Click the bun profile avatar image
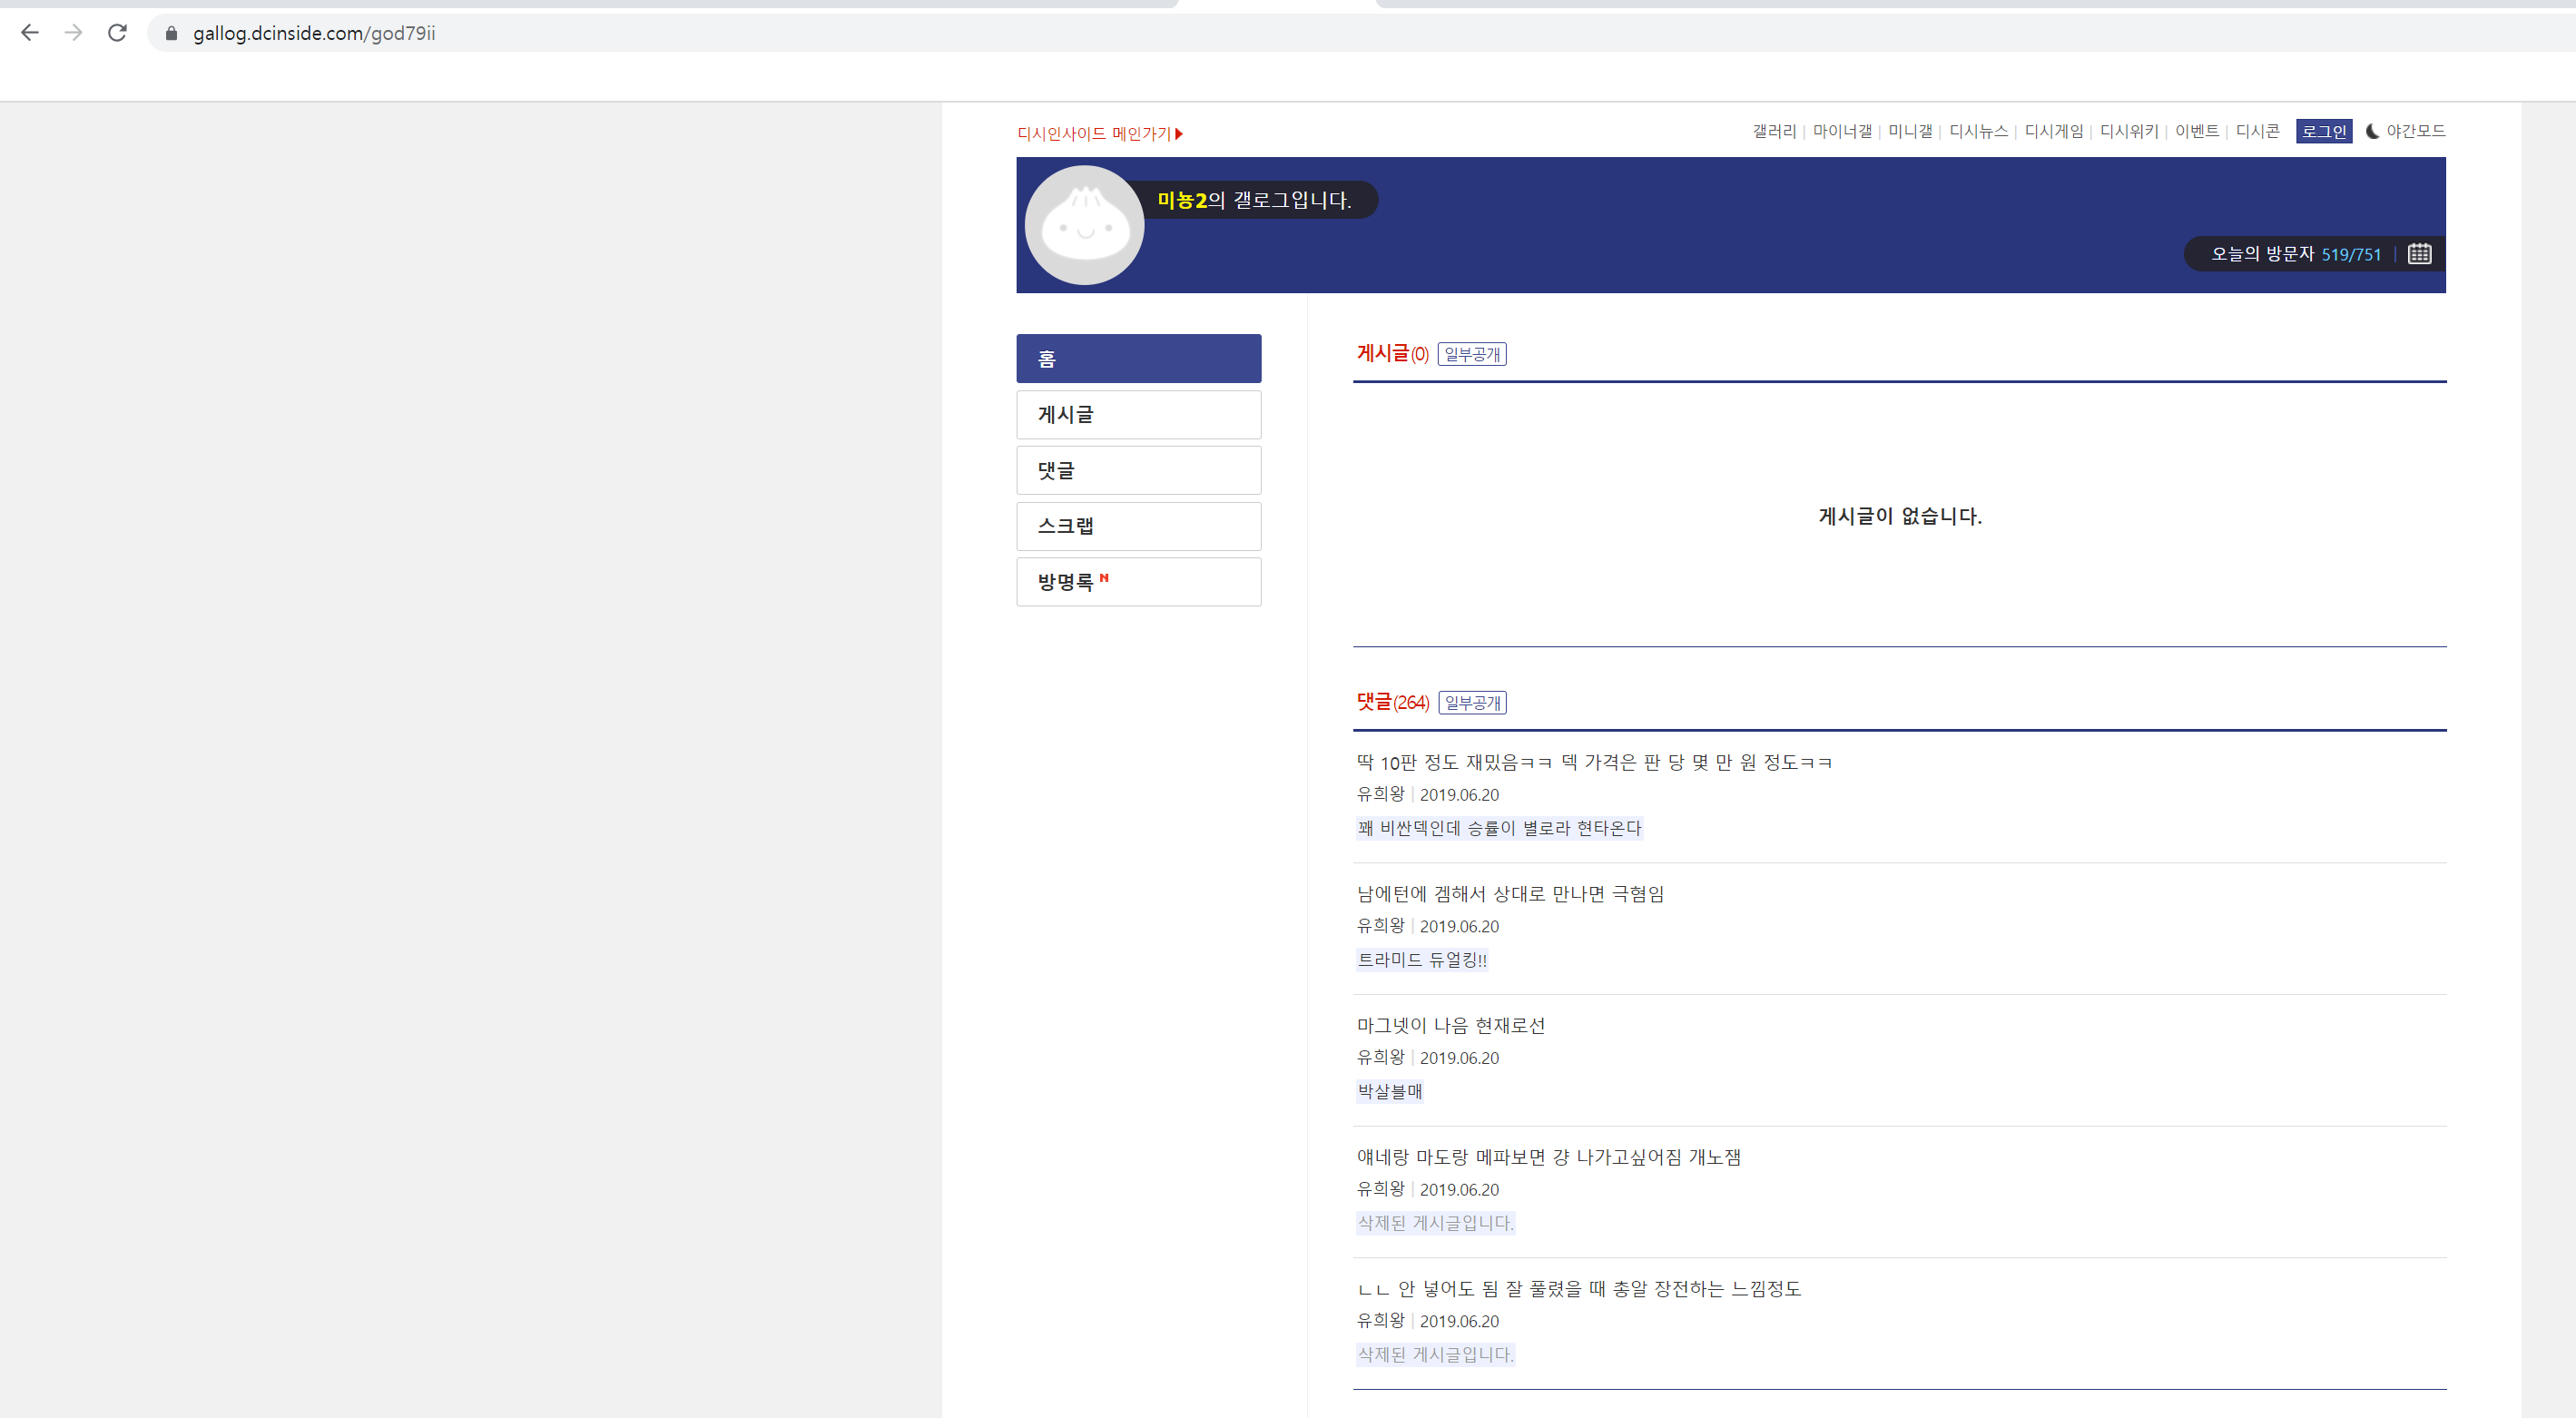This screenshot has width=2576, height=1418. (1084, 225)
